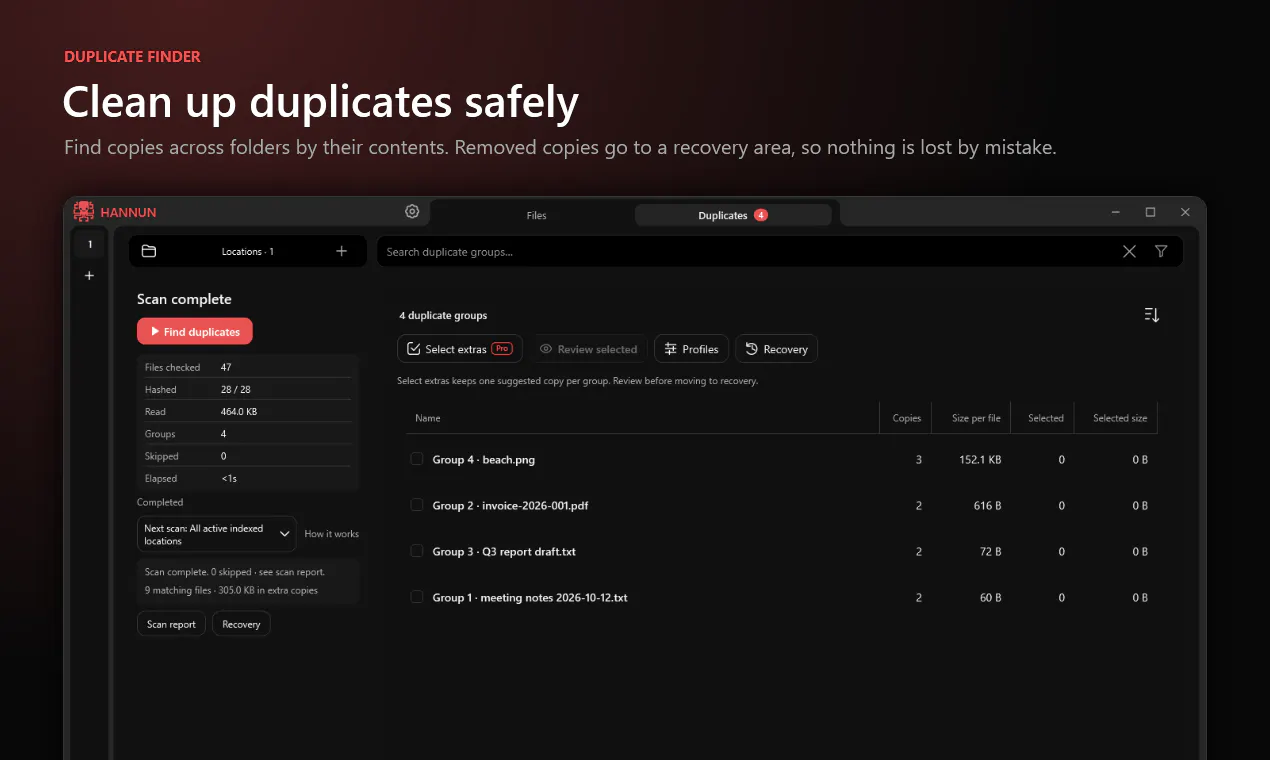Screen dimensions: 1270x760
Task: Click the Select extras button
Action: click(x=460, y=349)
